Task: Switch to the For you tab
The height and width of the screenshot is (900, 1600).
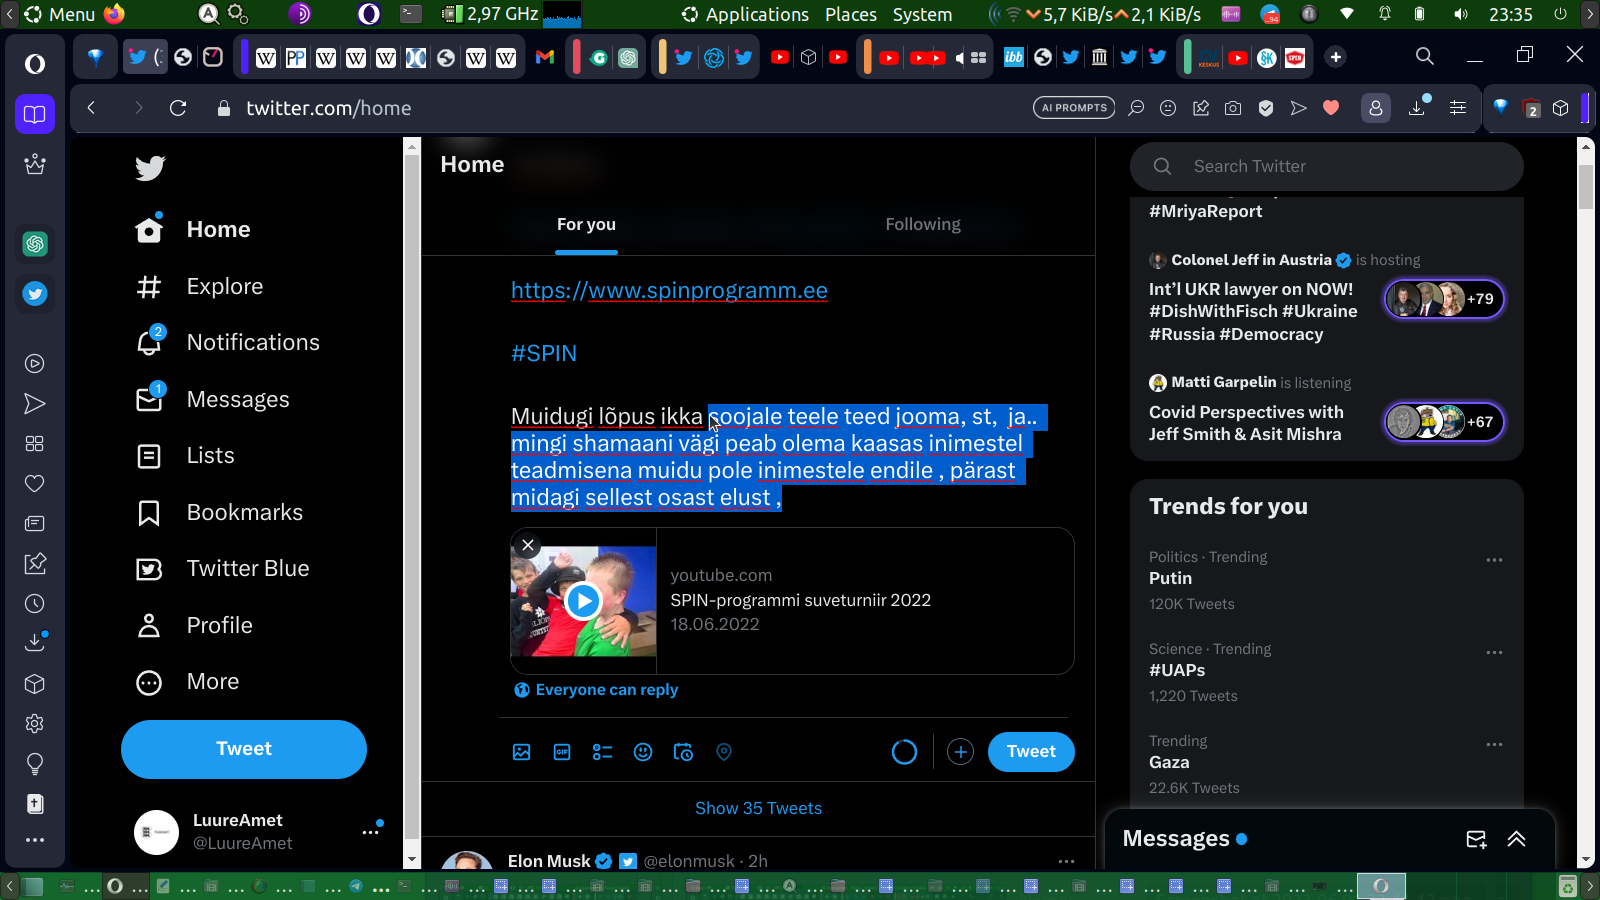Action: click(x=587, y=225)
